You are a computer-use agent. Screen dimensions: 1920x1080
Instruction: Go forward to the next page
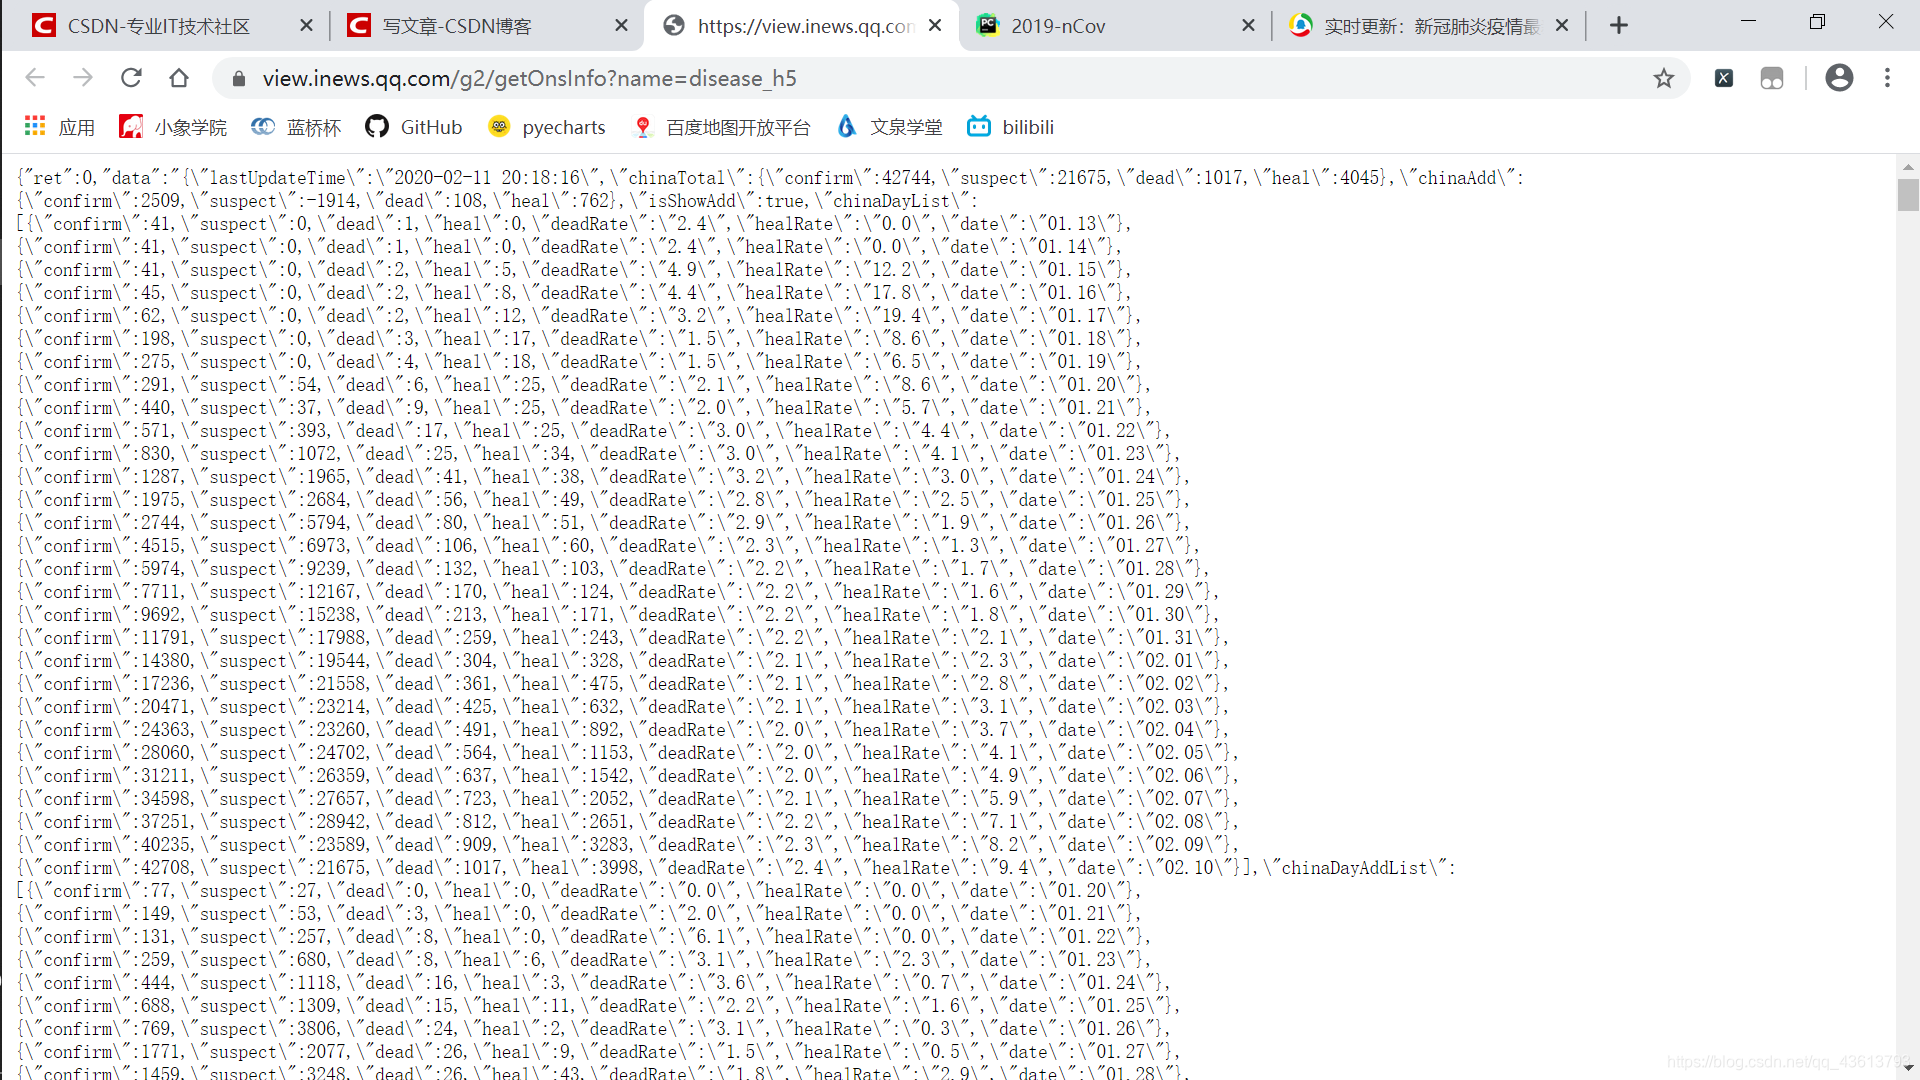(83, 78)
